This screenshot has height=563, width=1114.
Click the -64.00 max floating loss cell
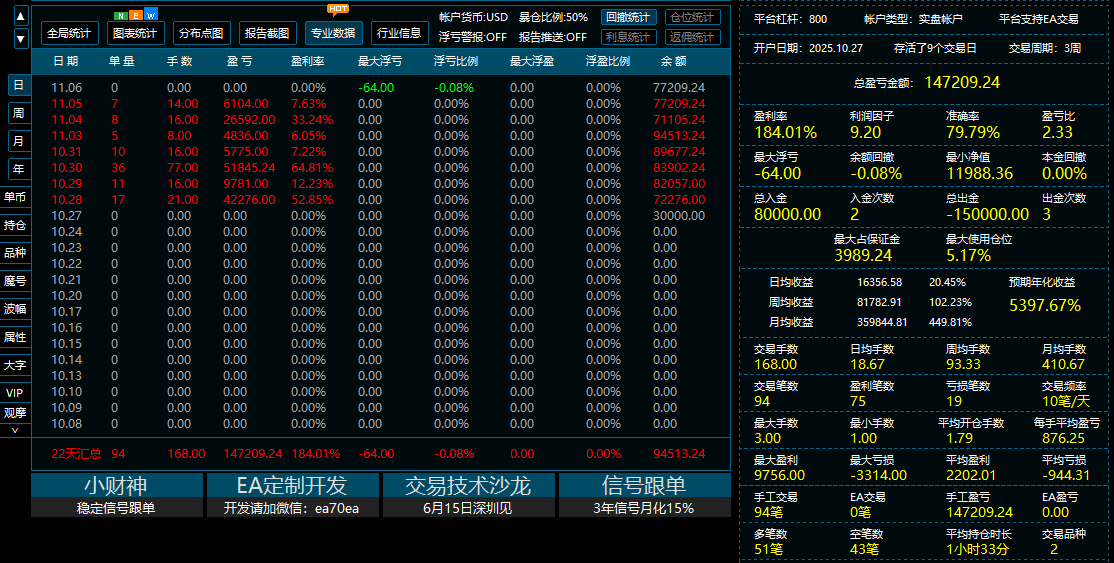[x=376, y=88]
